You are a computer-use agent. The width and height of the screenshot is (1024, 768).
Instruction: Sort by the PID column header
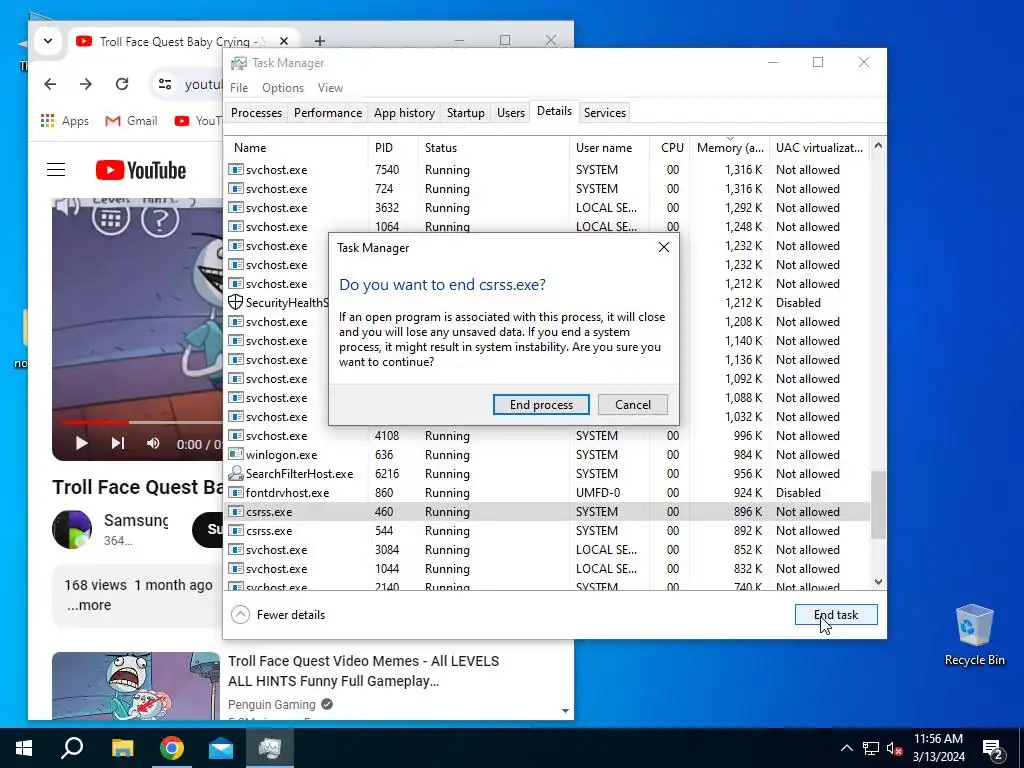coord(393,148)
